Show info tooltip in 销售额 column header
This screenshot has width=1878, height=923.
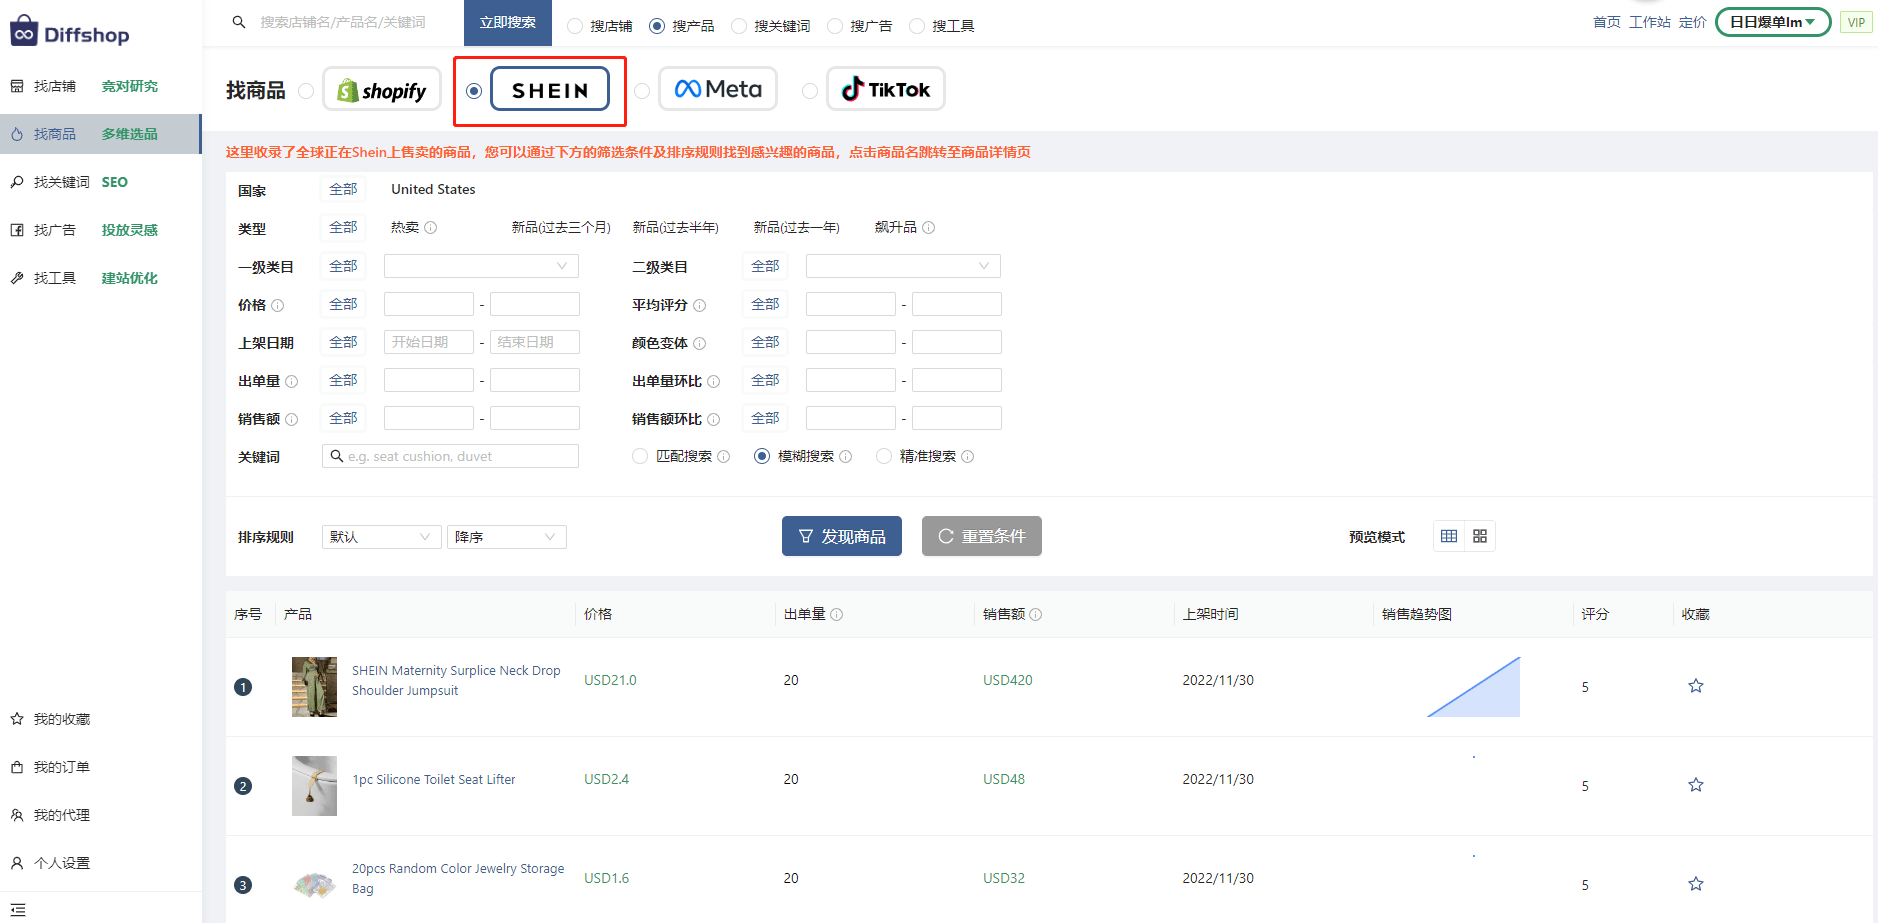(1036, 615)
